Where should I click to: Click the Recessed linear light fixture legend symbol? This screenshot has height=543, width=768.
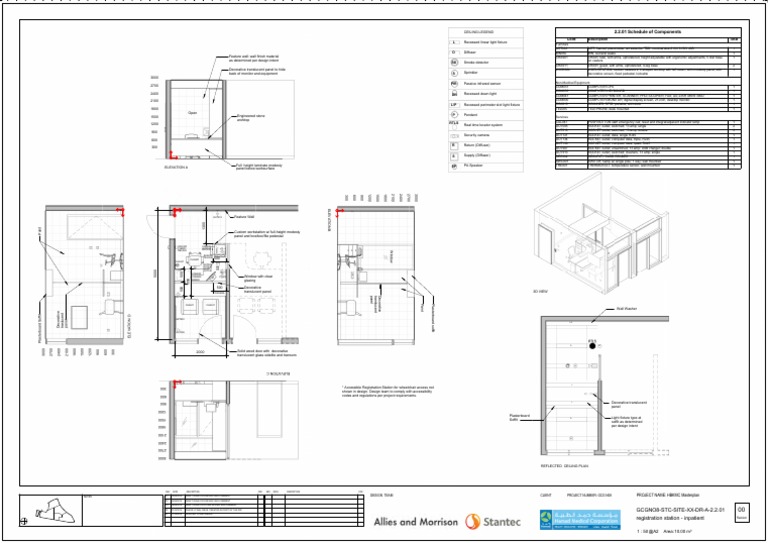click(454, 42)
